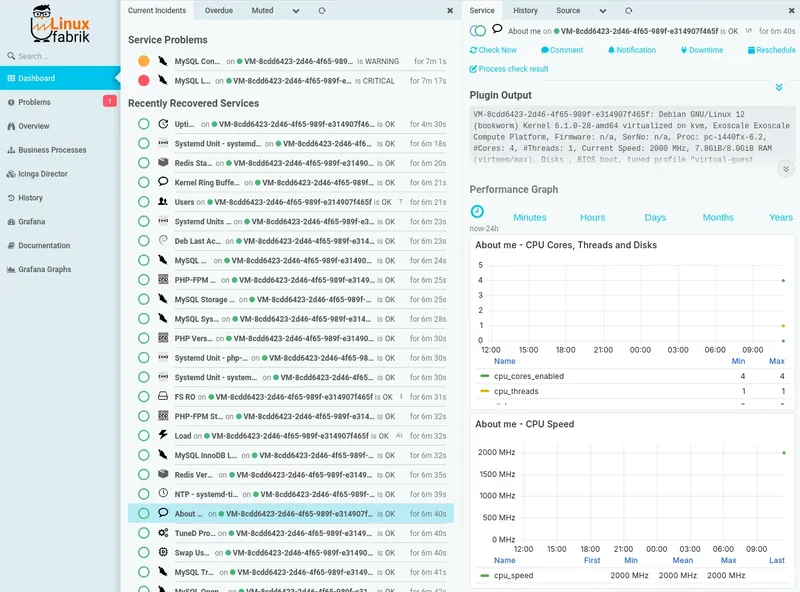Screen dimensions: 800x592
Task: Switch to the Muted tab
Action: (262, 10)
